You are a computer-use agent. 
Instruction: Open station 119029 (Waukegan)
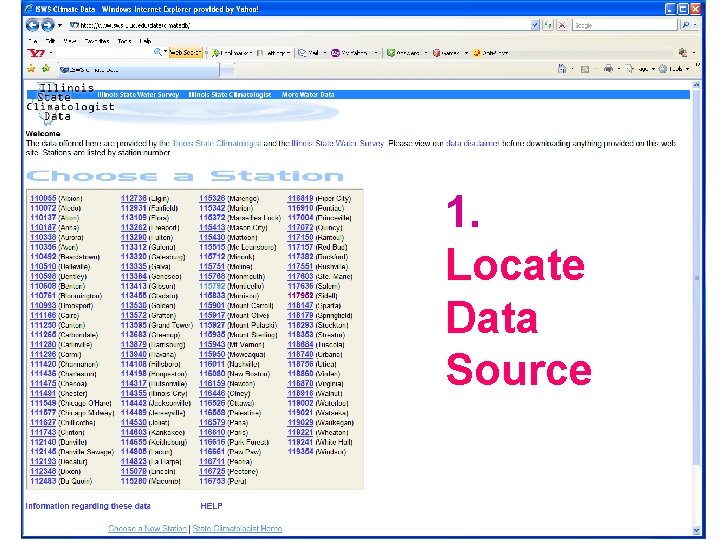(300, 422)
